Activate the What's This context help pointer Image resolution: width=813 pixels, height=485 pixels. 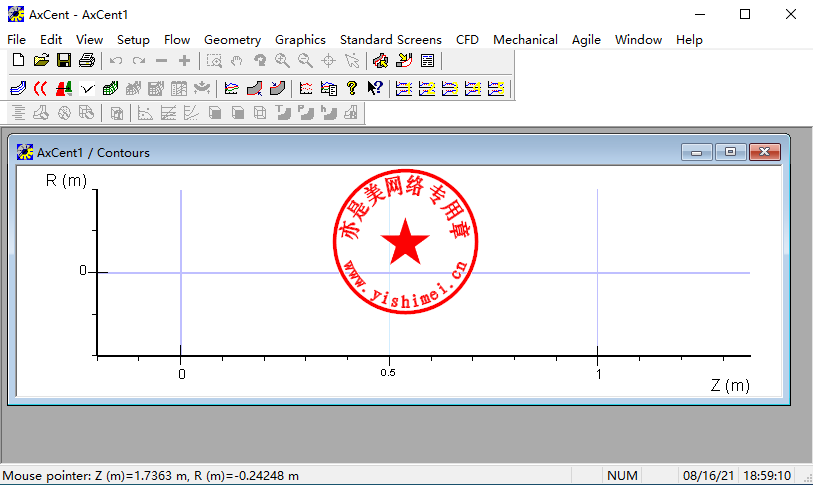click(x=375, y=88)
